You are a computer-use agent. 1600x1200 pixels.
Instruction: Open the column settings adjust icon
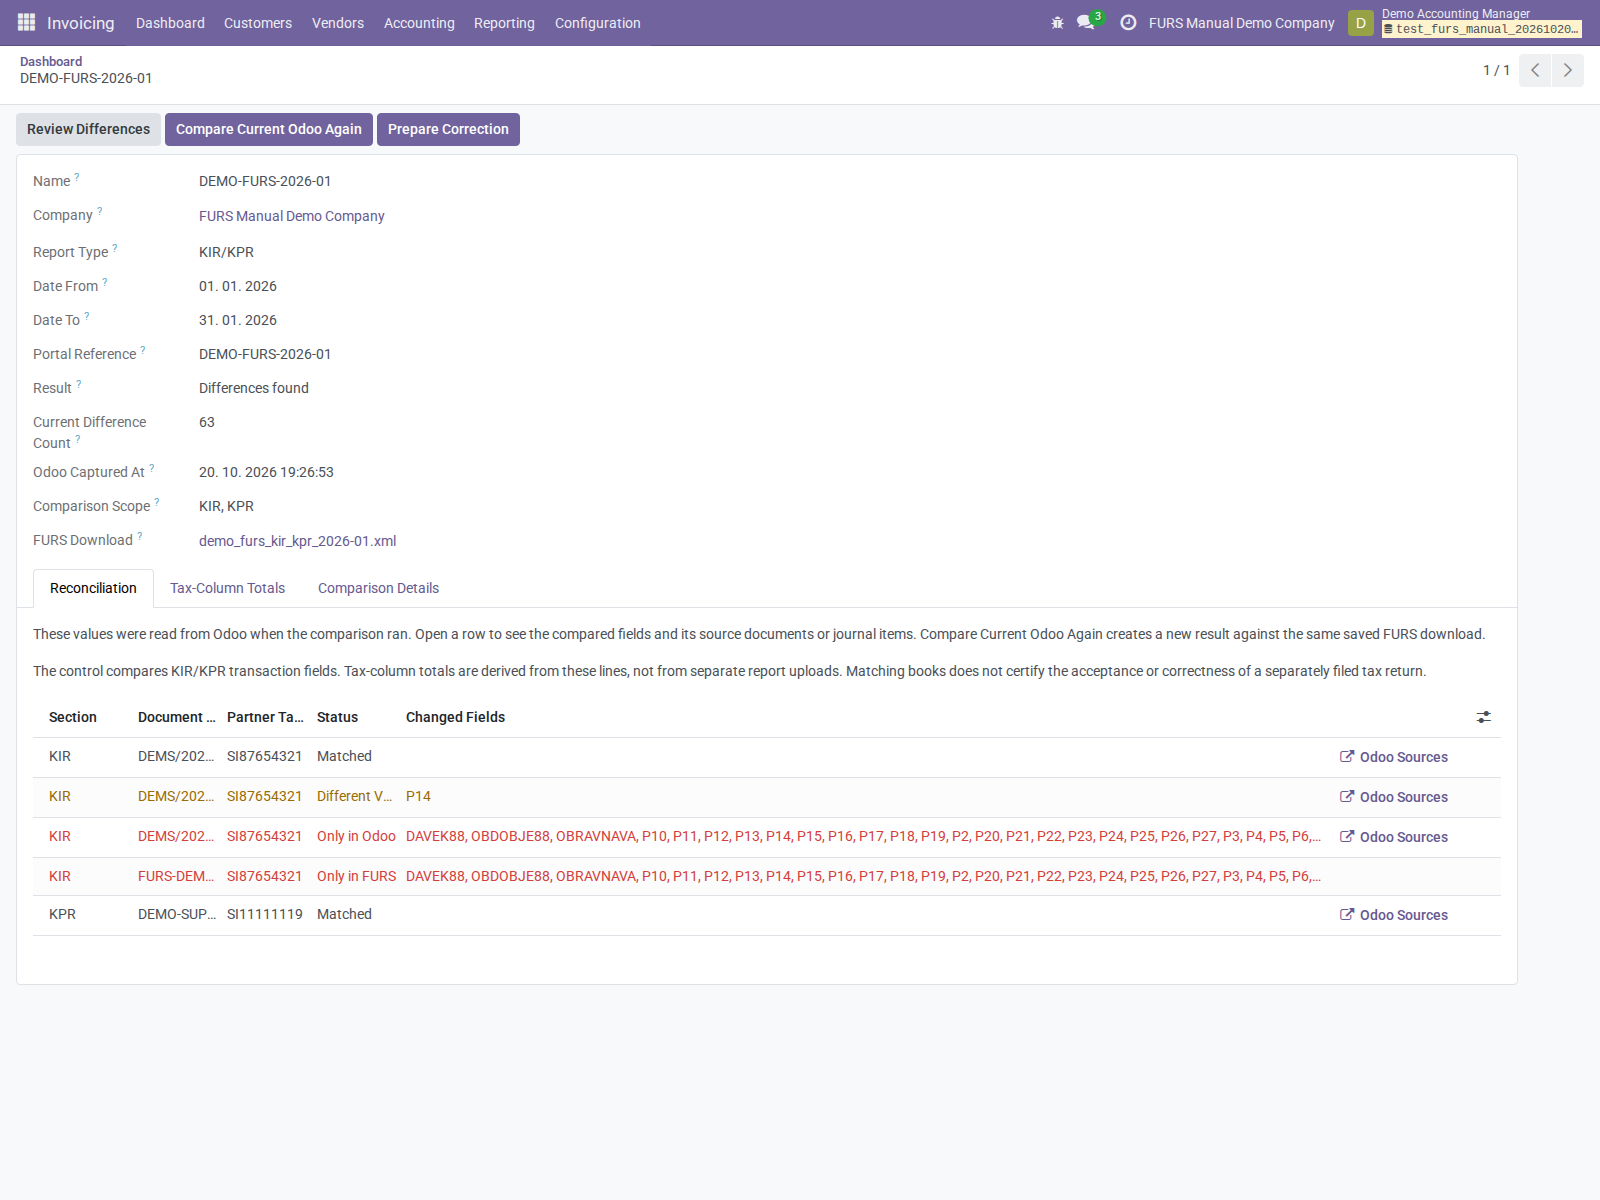point(1483,717)
